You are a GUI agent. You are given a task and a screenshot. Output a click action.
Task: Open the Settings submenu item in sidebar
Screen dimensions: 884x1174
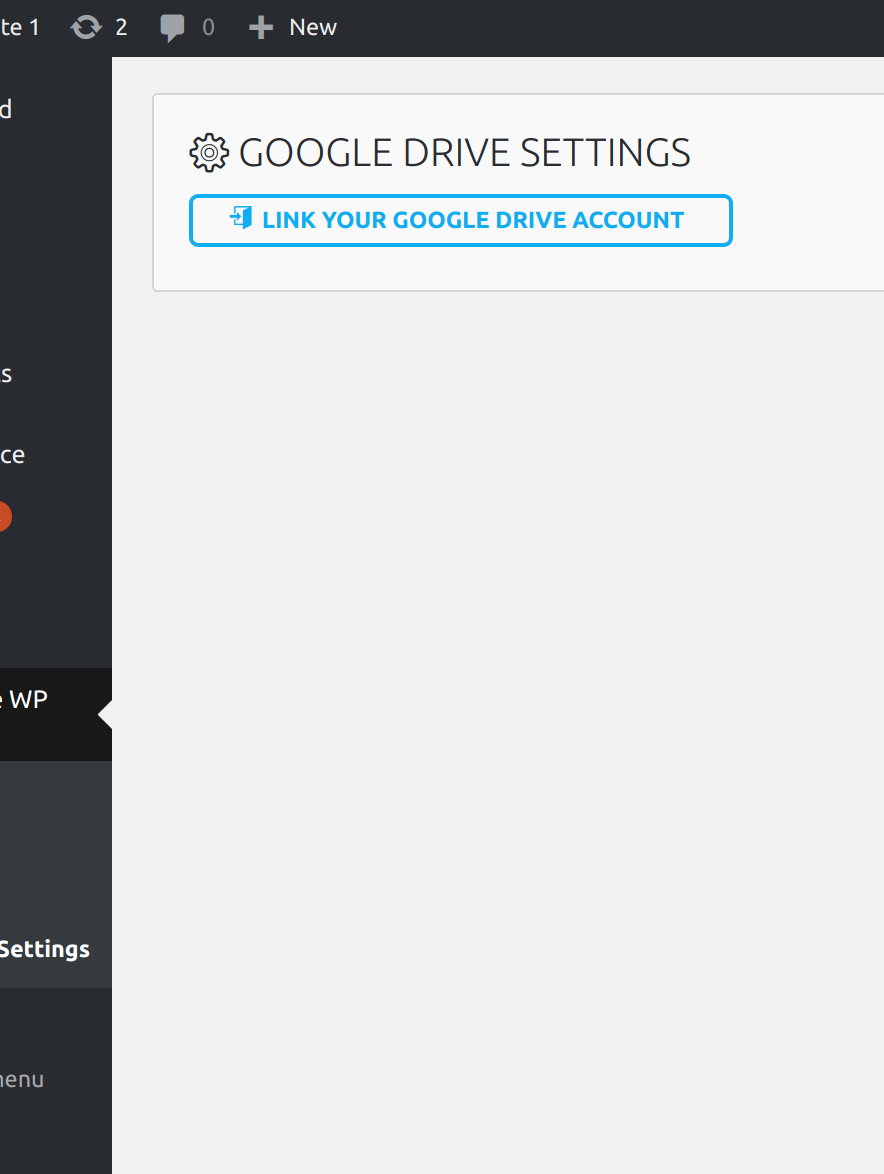pos(44,949)
